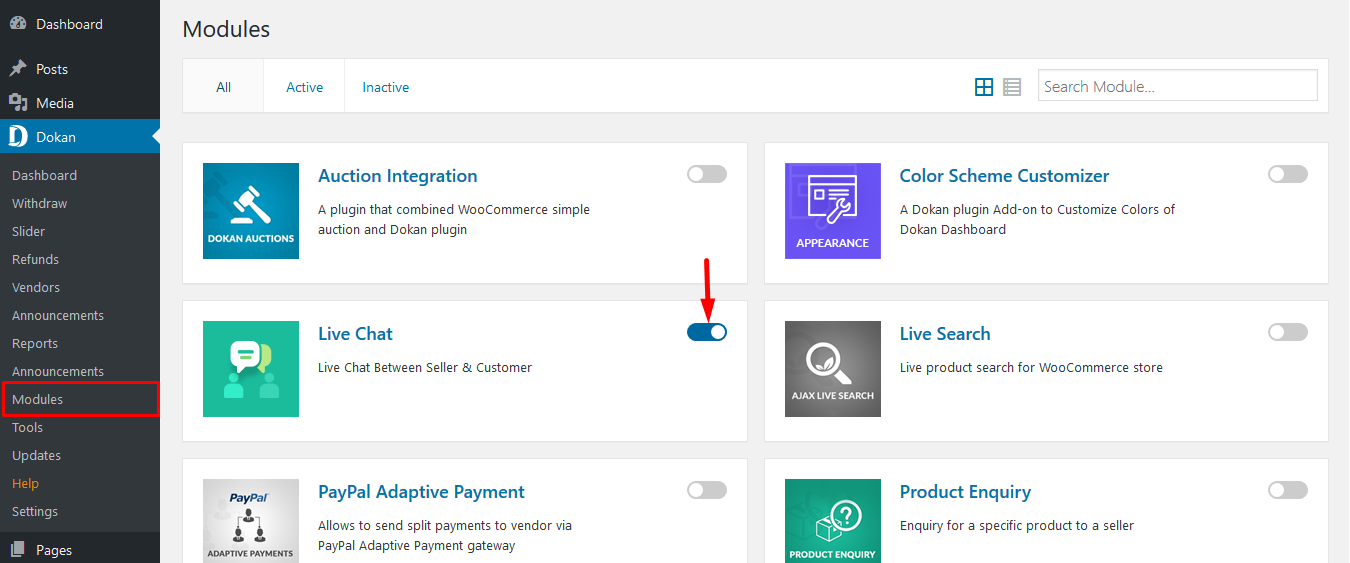Screen dimensions: 1350x563
Task: Open the Modules submenu link
Action: tap(38, 399)
